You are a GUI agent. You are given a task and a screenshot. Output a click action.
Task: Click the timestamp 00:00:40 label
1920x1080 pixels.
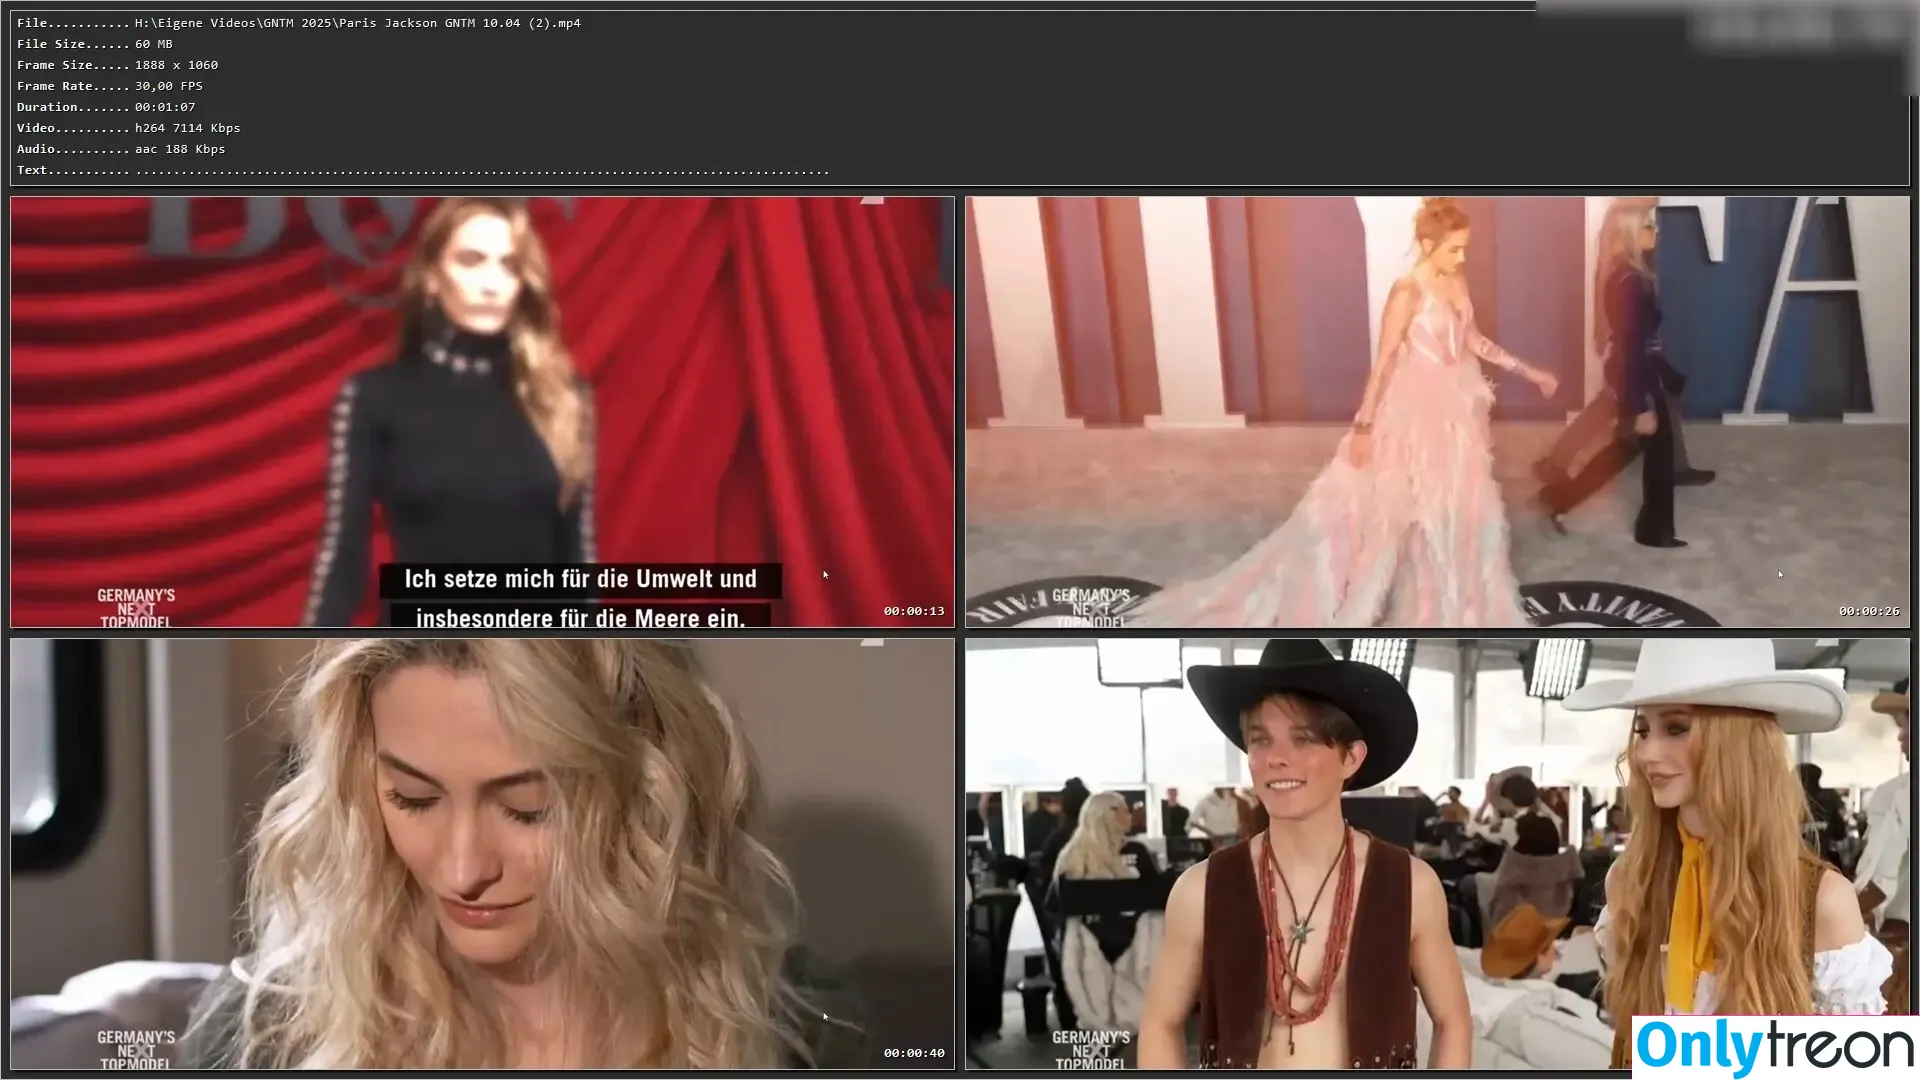[914, 1053]
